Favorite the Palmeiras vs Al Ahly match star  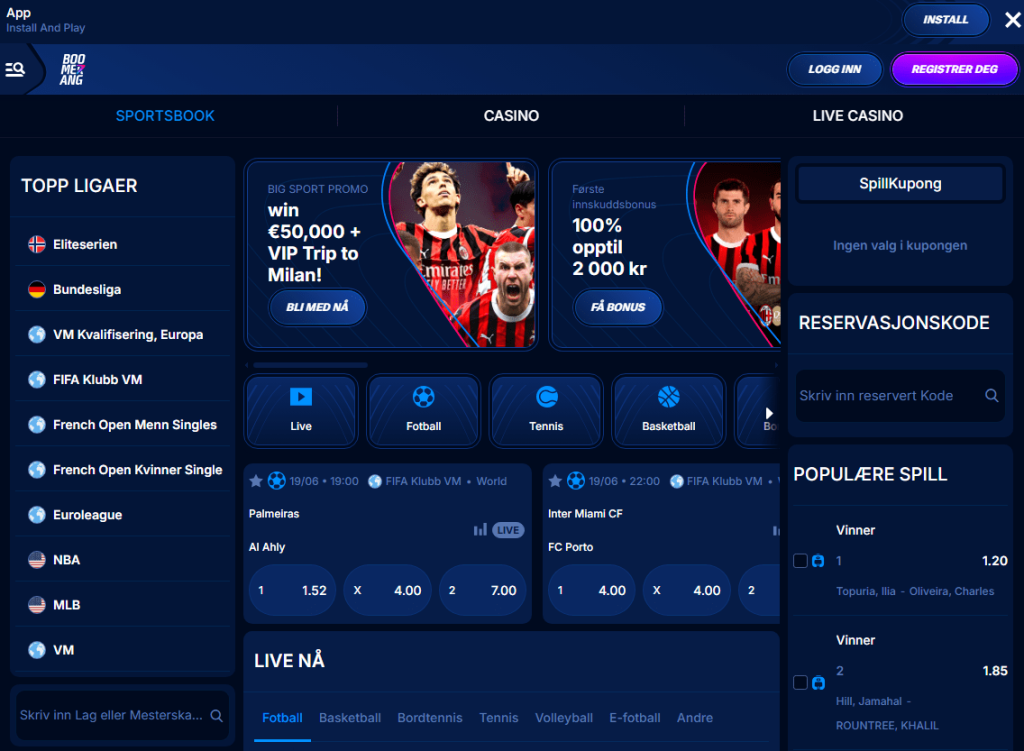(256, 481)
